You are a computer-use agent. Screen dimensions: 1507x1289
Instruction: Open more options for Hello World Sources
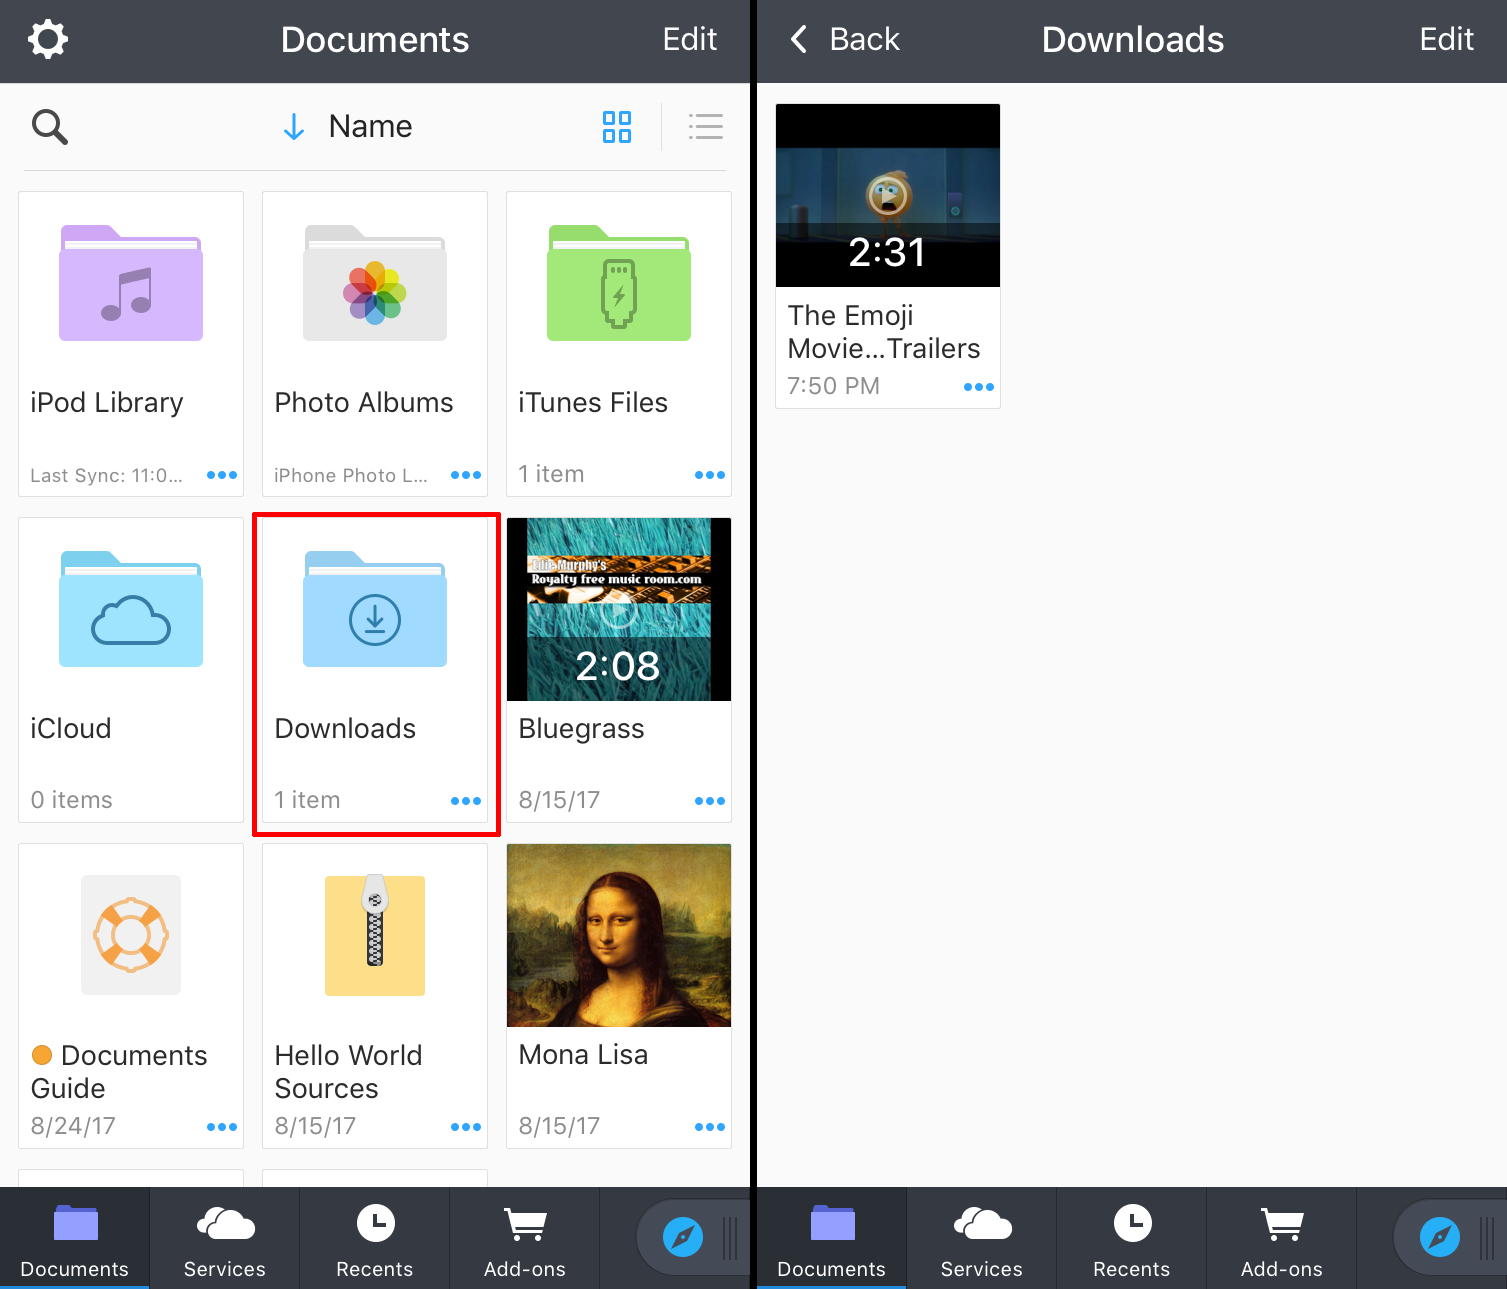[466, 1127]
